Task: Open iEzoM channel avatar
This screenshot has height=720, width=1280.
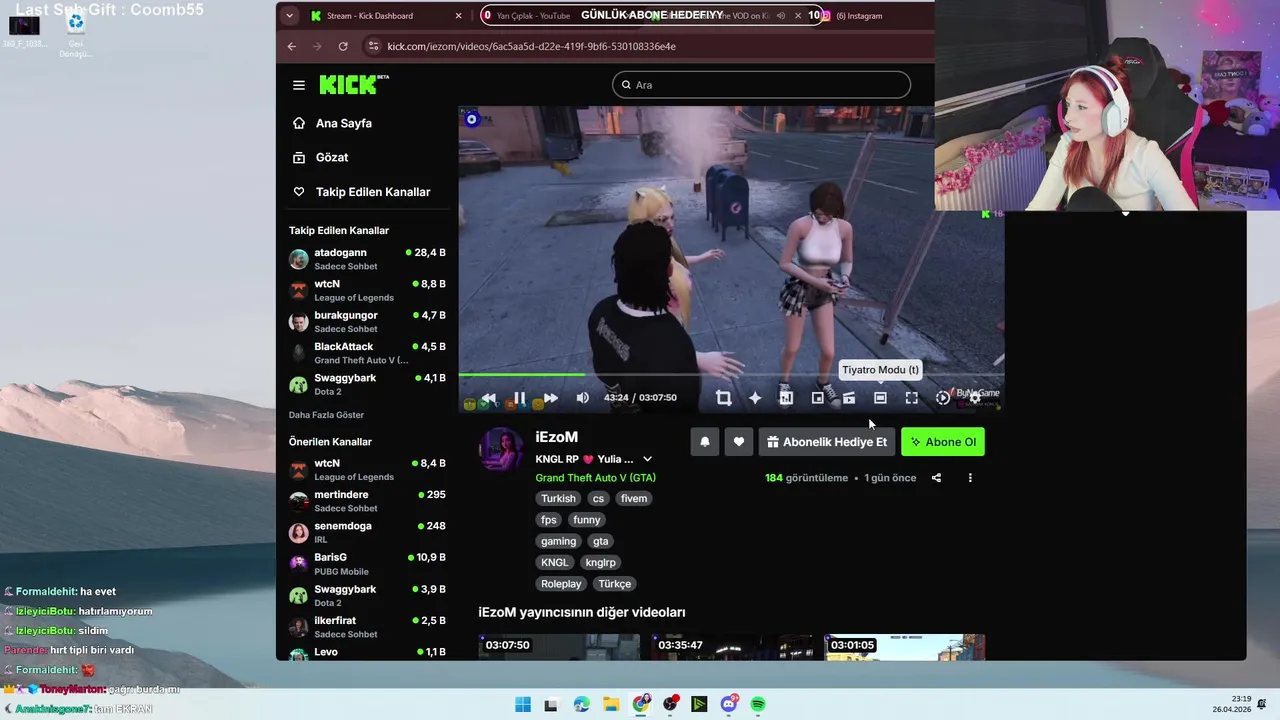Action: click(501, 449)
